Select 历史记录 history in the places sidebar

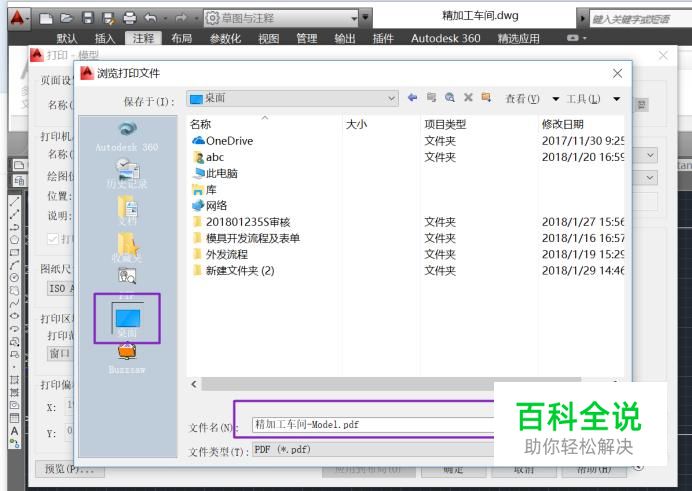[127, 173]
